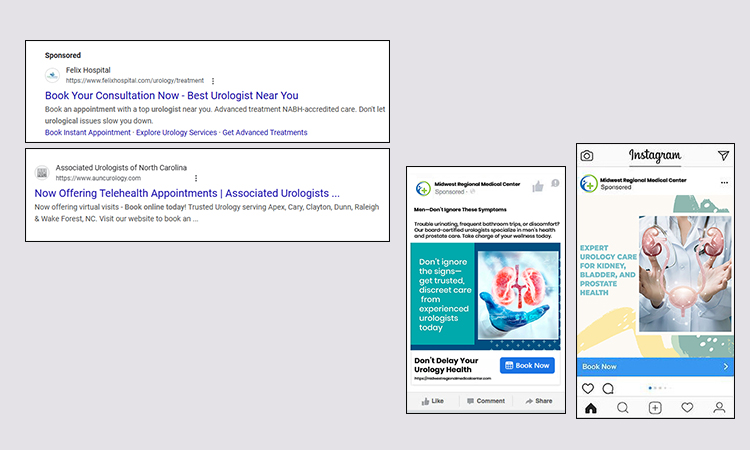The width and height of the screenshot is (750, 450).
Task: Click the Instagram wordmark logo
Action: pos(655,155)
